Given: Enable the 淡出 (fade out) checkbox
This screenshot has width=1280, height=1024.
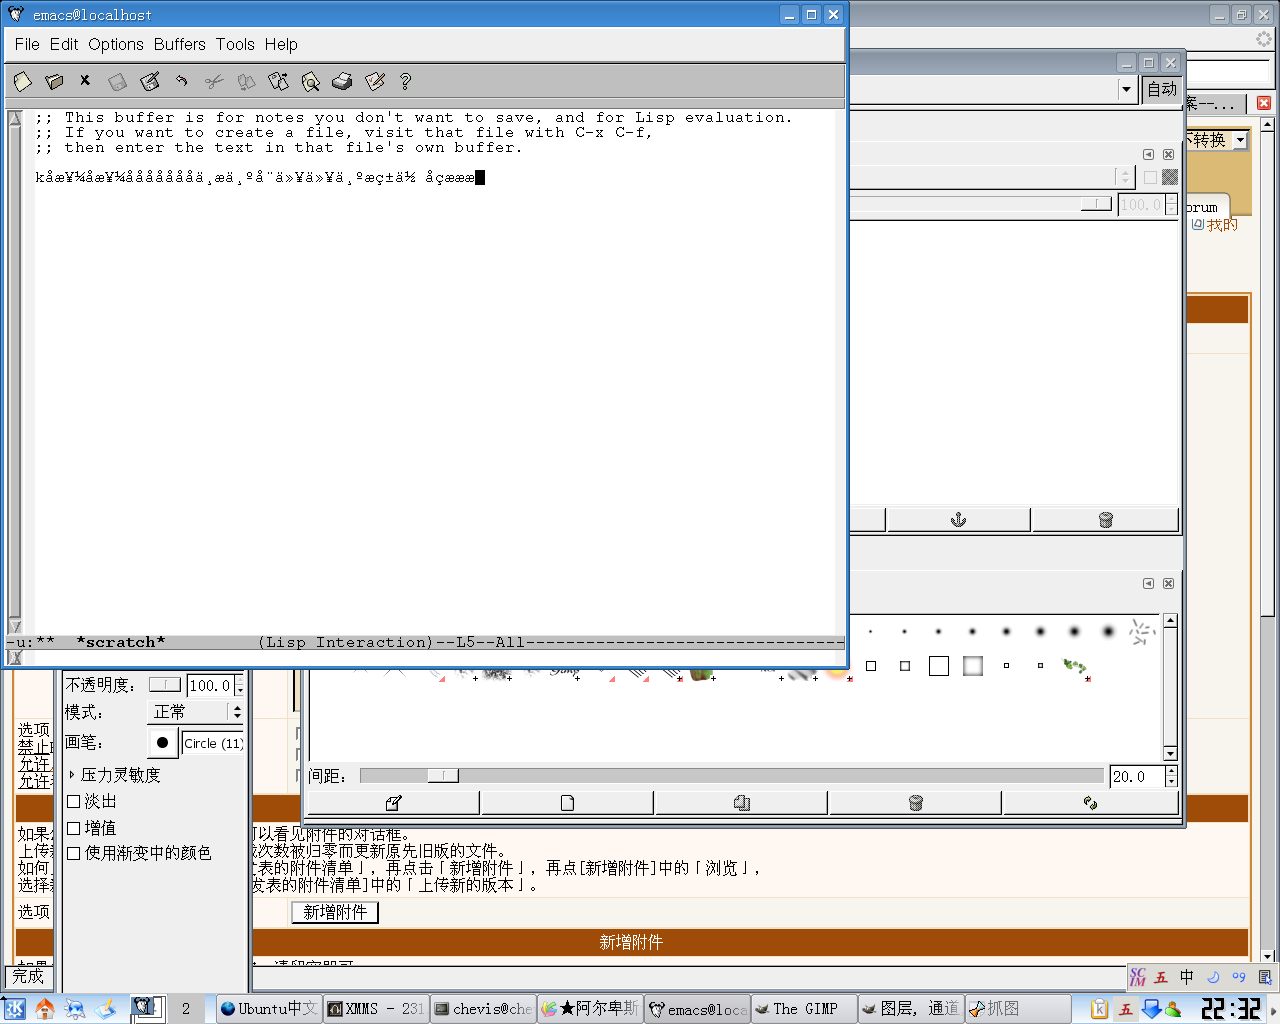Looking at the screenshot, I should click(x=73, y=802).
